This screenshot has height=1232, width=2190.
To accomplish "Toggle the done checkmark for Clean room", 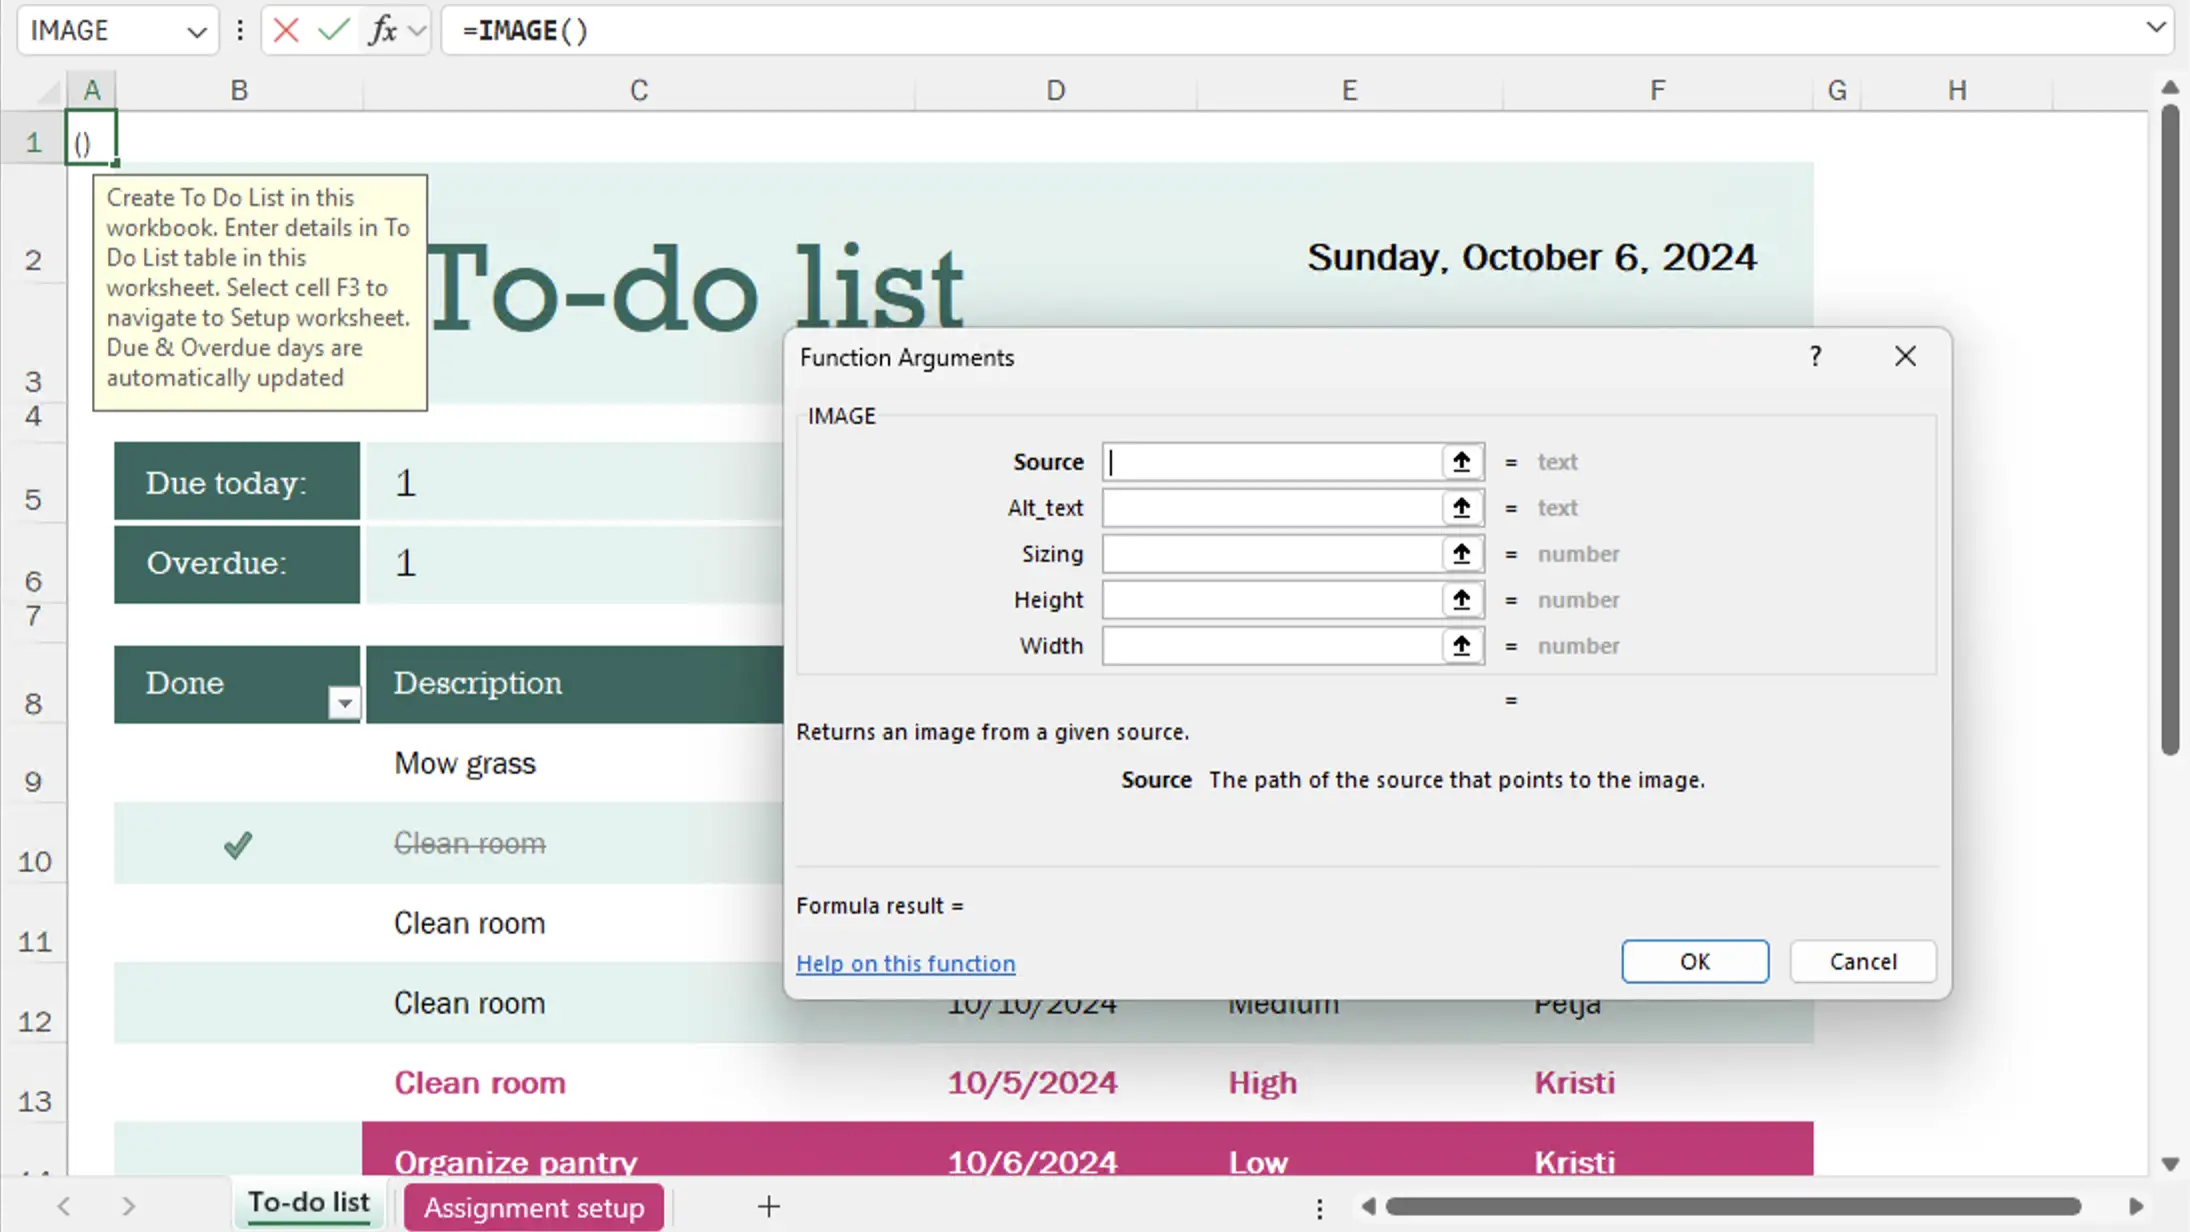I will coord(238,845).
